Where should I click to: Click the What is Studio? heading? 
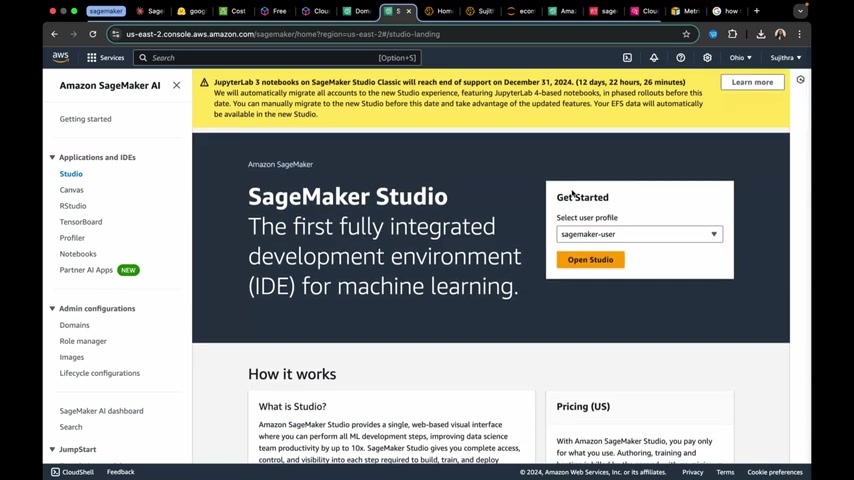pyautogui.click(x=292, y=406)
